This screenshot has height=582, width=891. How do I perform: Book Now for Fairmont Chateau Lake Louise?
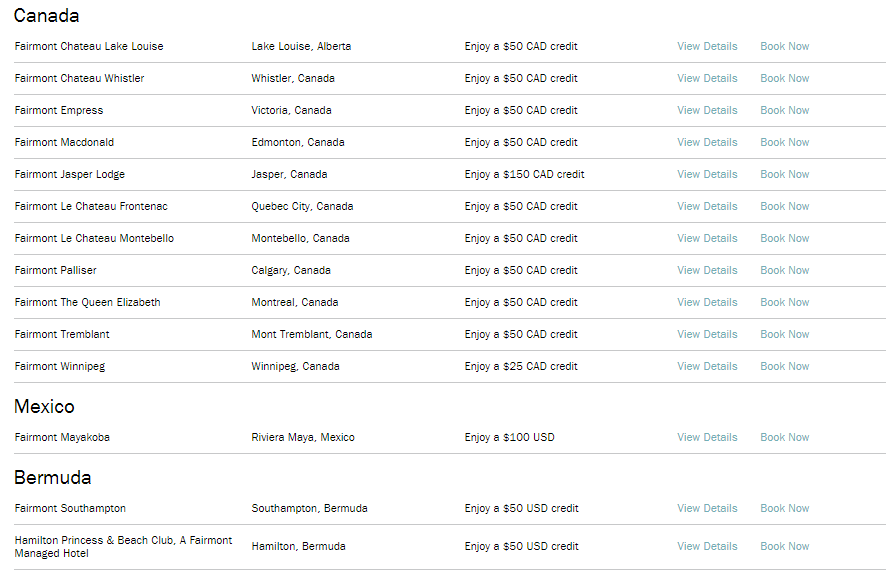point(784,46)
